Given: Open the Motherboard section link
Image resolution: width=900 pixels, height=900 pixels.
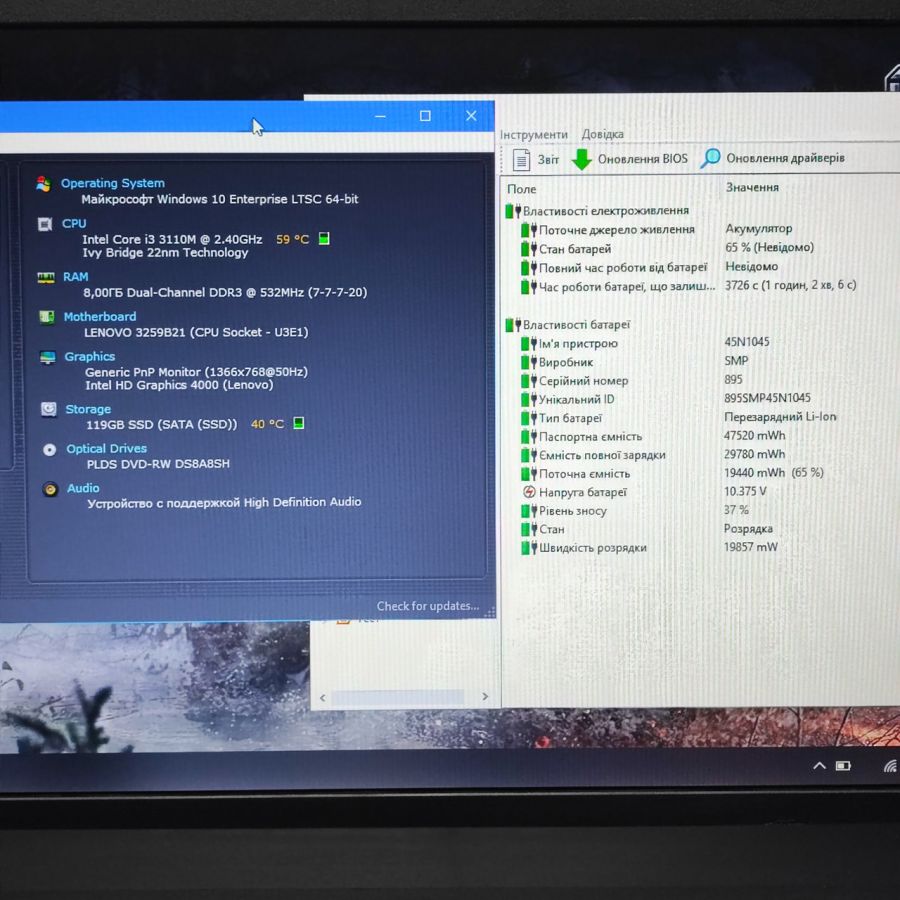Looking at the screenshot, I should [x=100, y=316].
